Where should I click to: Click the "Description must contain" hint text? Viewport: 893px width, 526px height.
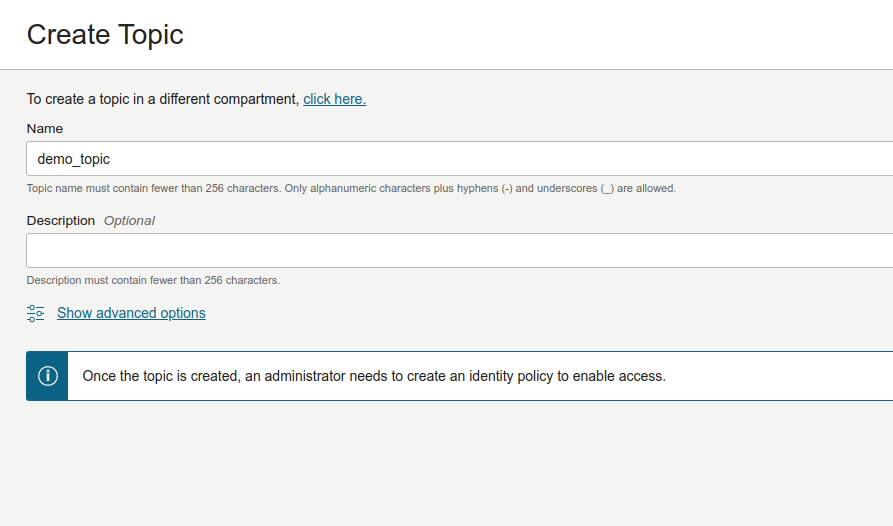(x=153, y=280)
